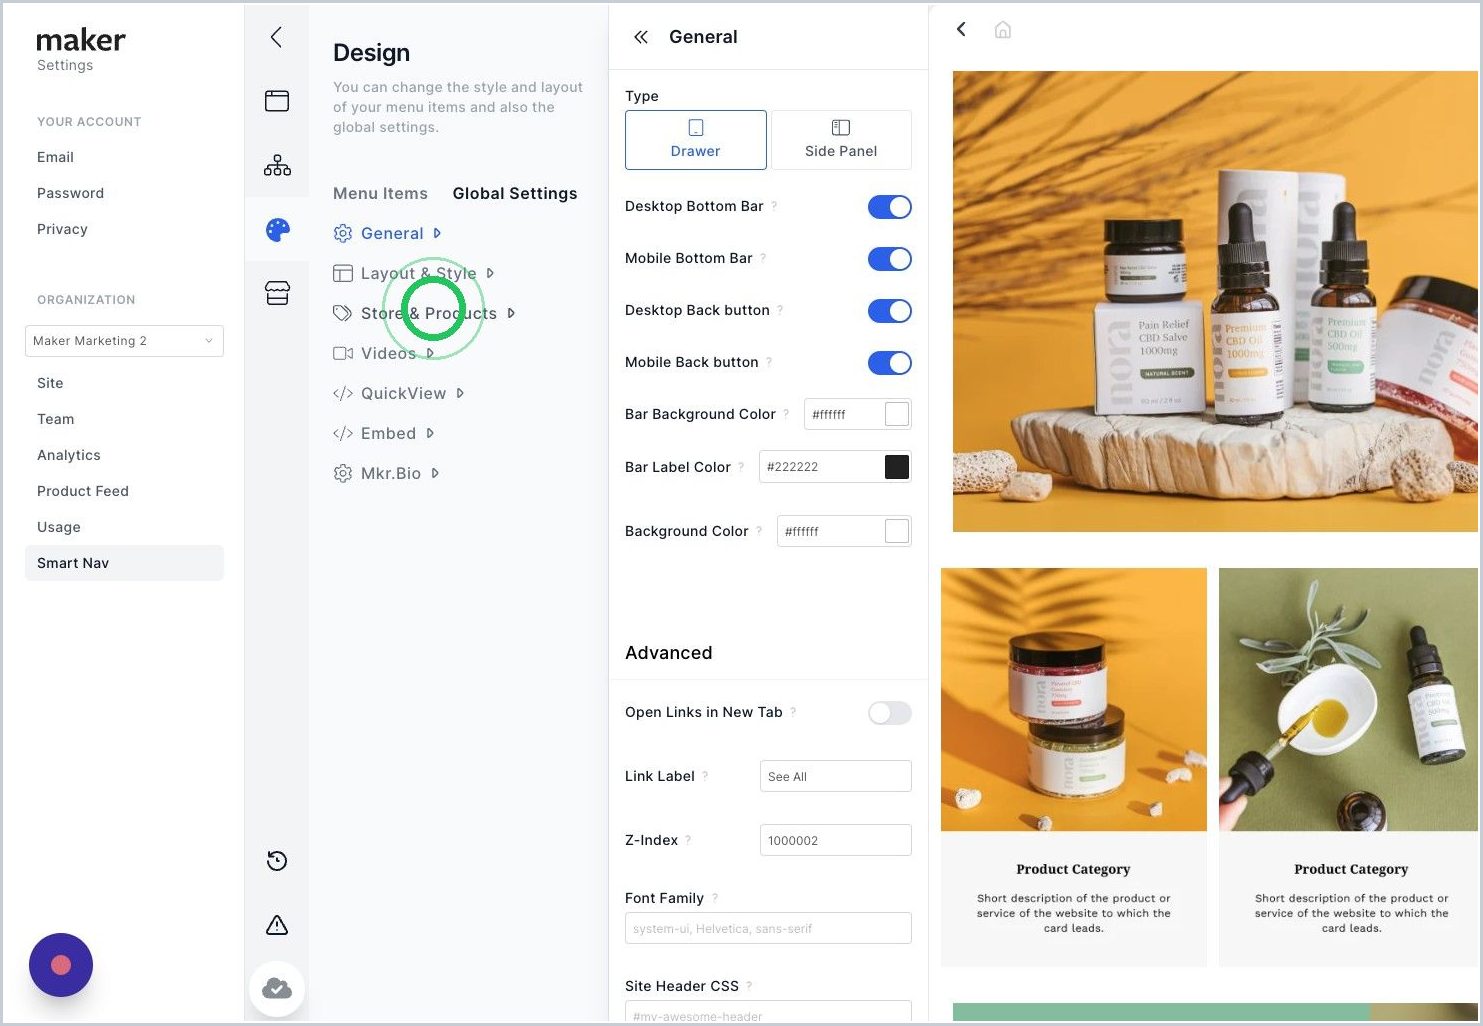
Task: Toggle Mobile Back button switch
Action: point(890,363)
